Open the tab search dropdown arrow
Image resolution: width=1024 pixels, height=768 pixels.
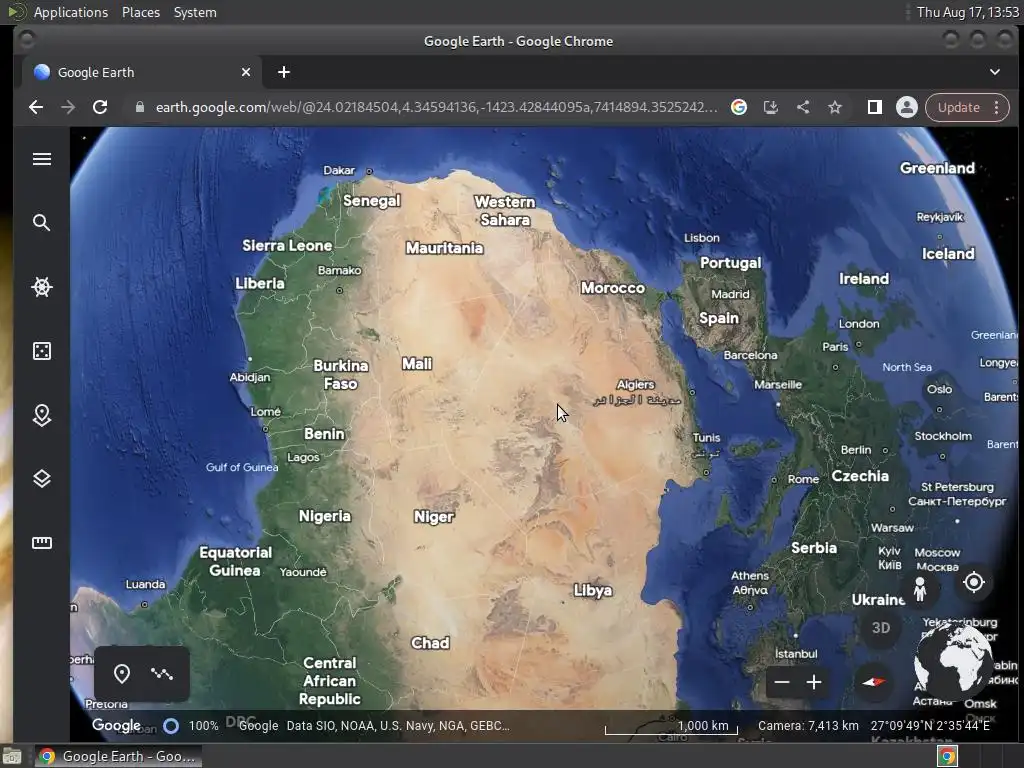pyautogui.click(x=995, y=72)
